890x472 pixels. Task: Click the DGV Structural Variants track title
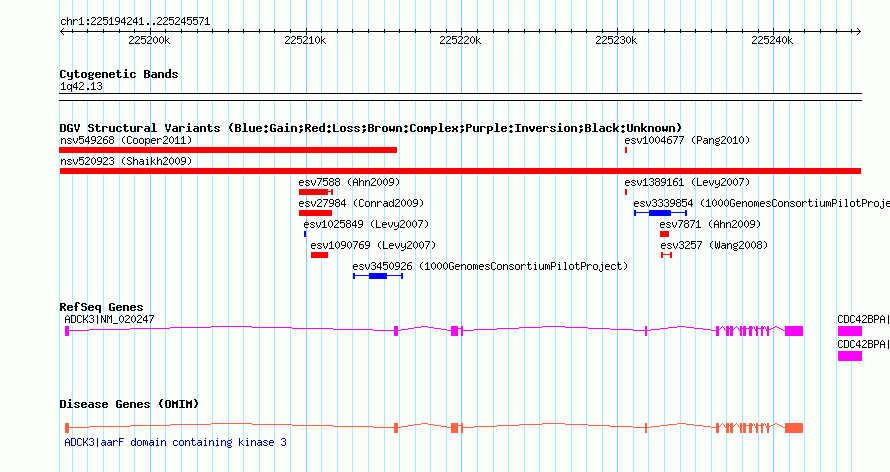point(371,128)
